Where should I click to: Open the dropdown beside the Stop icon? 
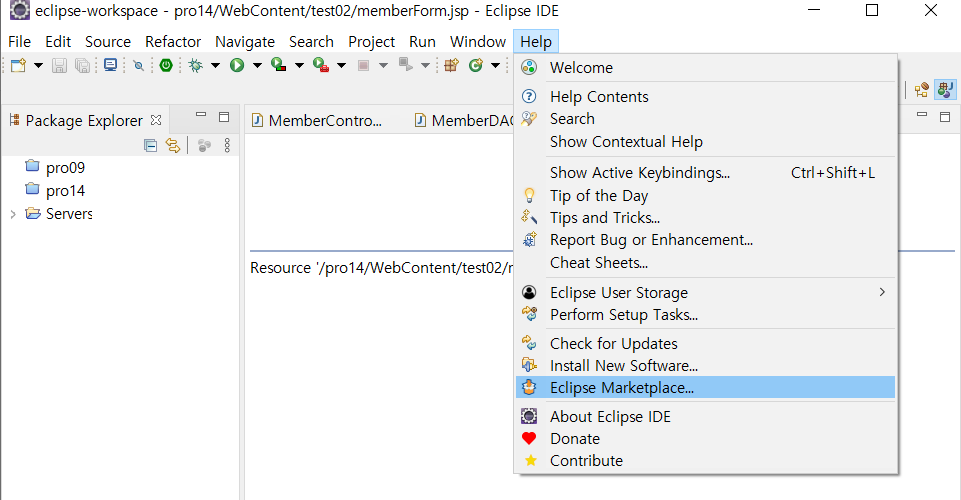383,65
